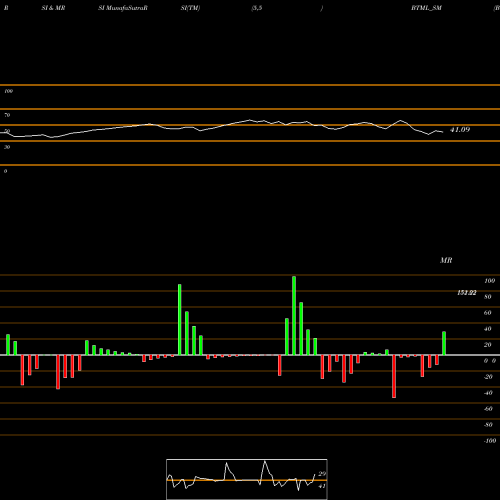
Task: Click the MR axis label 60
Action: point(488,313)
